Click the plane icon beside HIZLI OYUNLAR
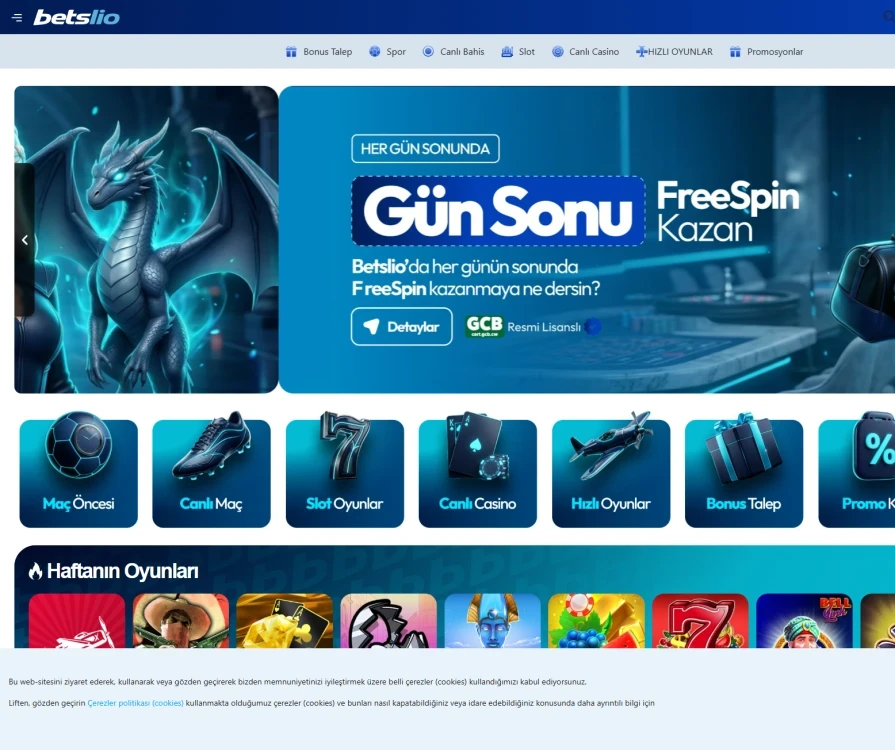 click(x=642, y=52)
